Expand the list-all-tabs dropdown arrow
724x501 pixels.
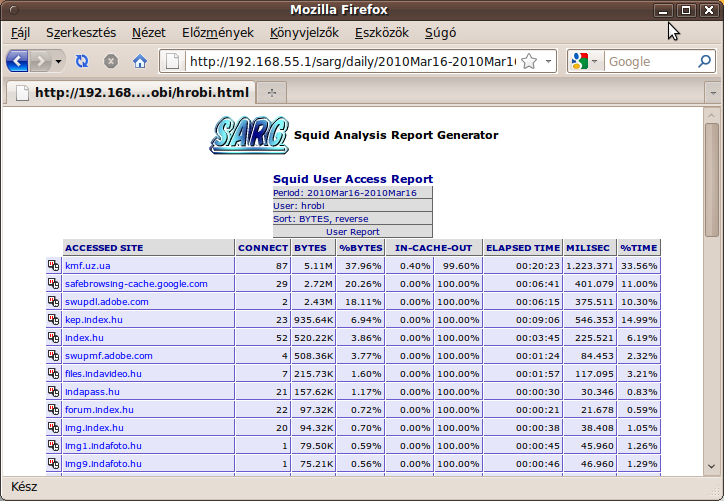[711, 93]
